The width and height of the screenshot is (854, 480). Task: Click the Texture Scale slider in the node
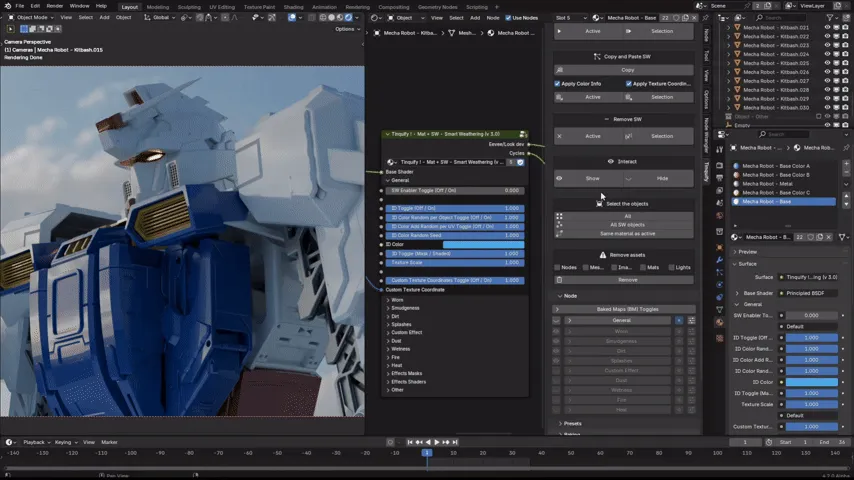click(455, 263)
